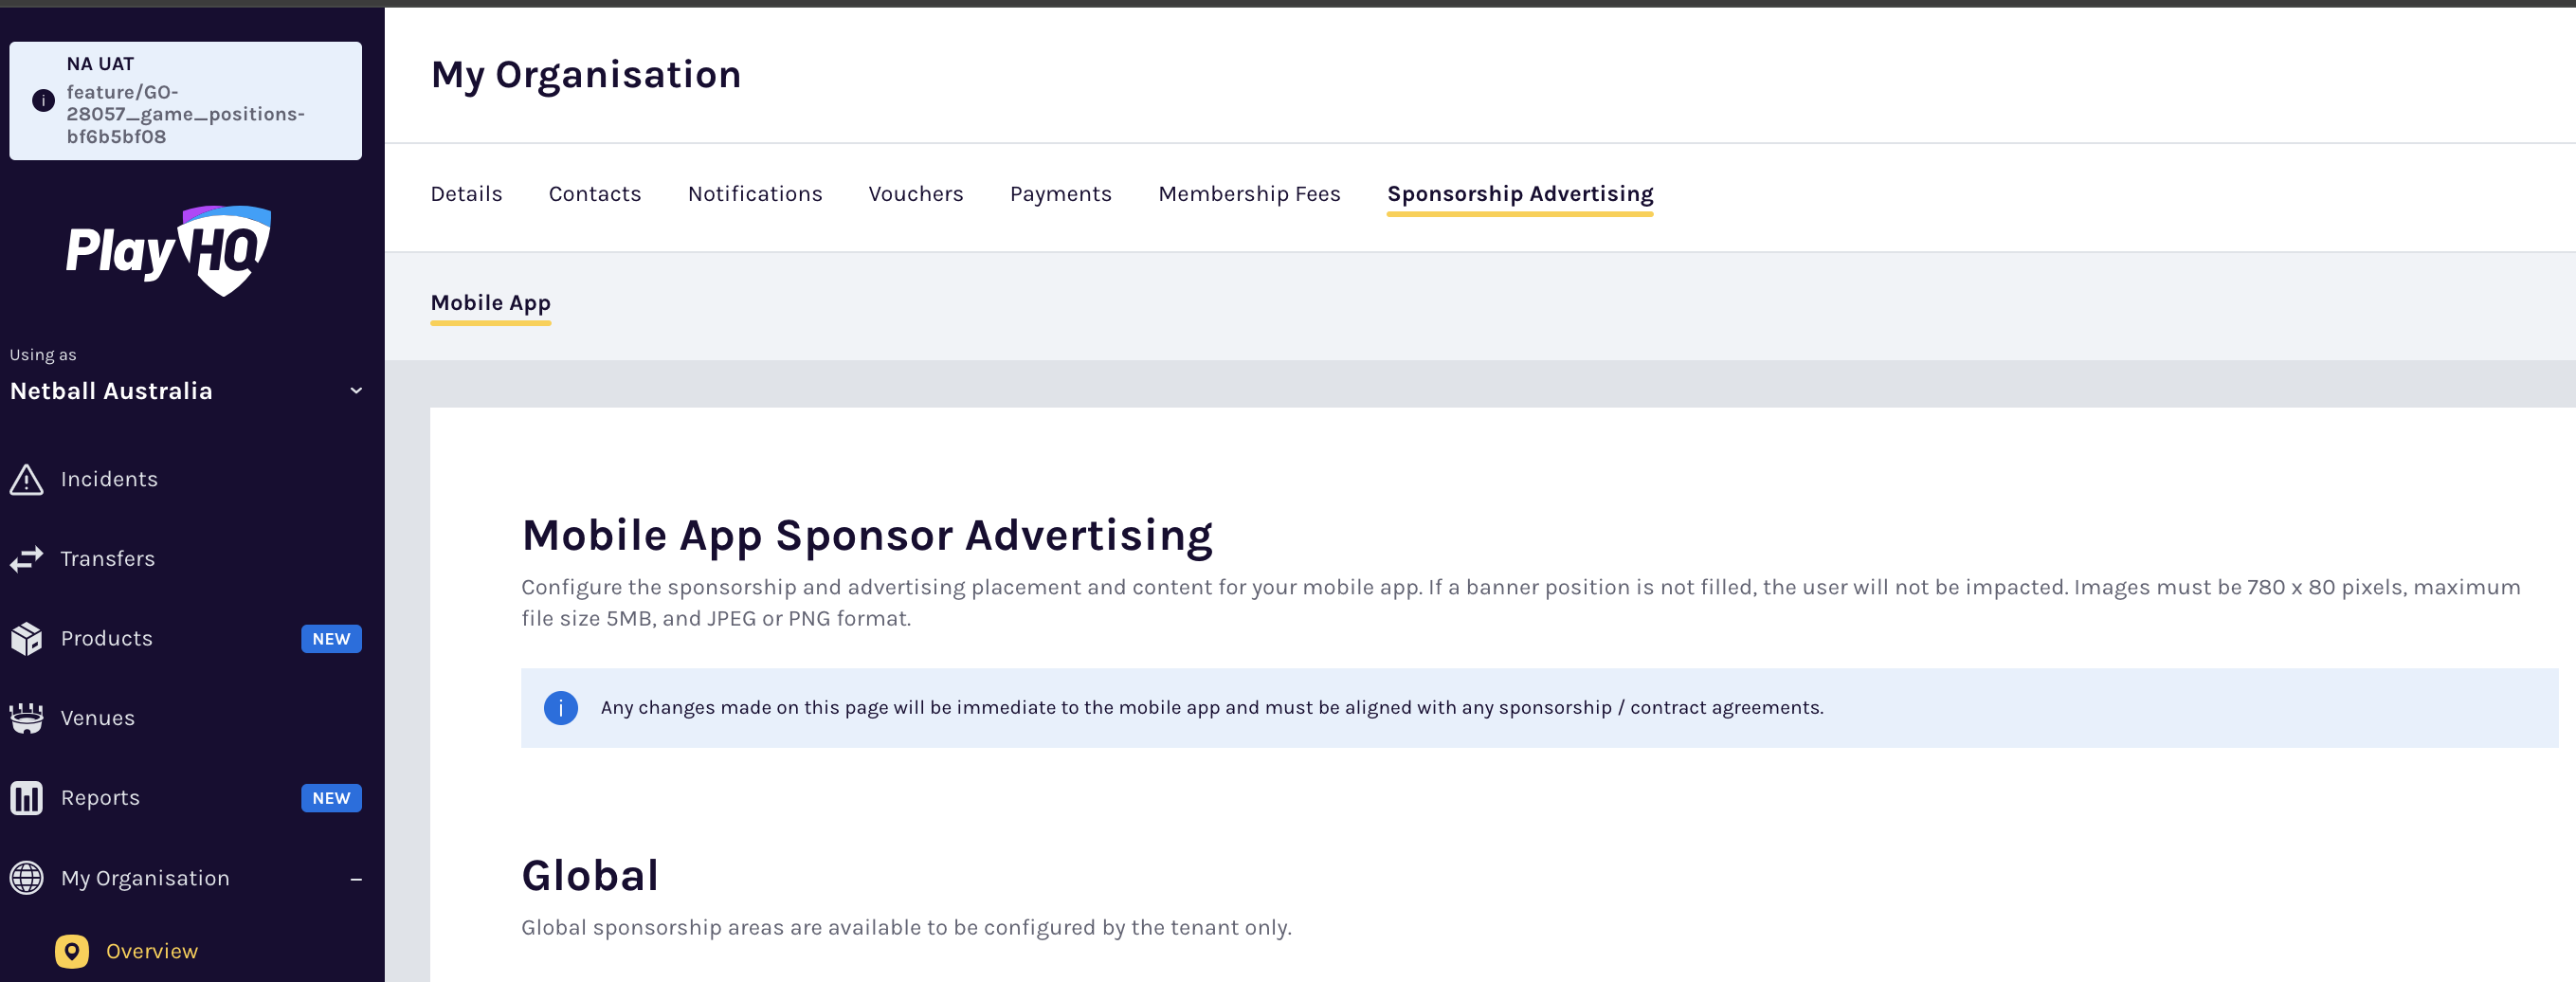Select the Incidents warning icon in sidebar
This screenshot has height=982, width=2576.
[x=26, y=479]
